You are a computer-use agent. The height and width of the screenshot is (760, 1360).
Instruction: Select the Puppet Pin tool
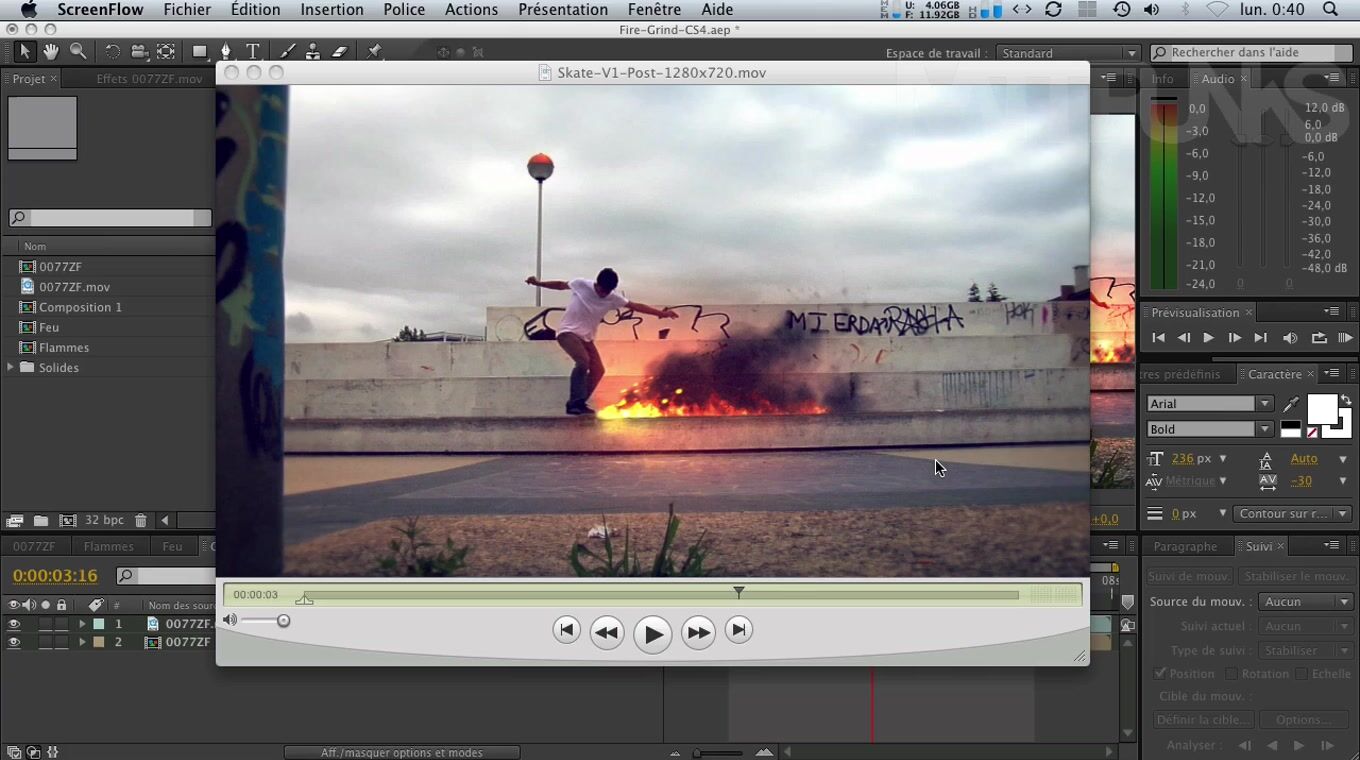click(x=374, y=52)
